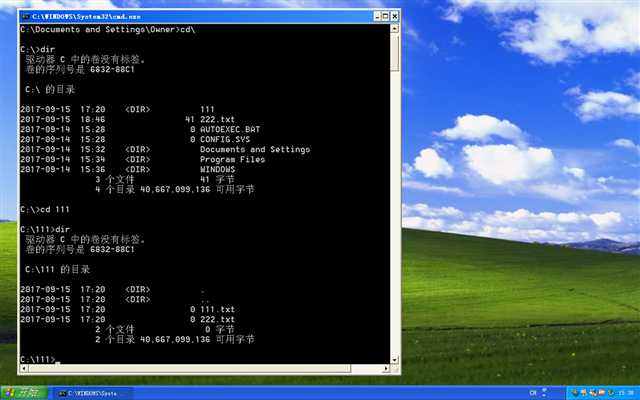Click the '2 个文件 0 字节' summary line
Image resolution: width=640 pixels, height=400 pixels.
point(165,329)
